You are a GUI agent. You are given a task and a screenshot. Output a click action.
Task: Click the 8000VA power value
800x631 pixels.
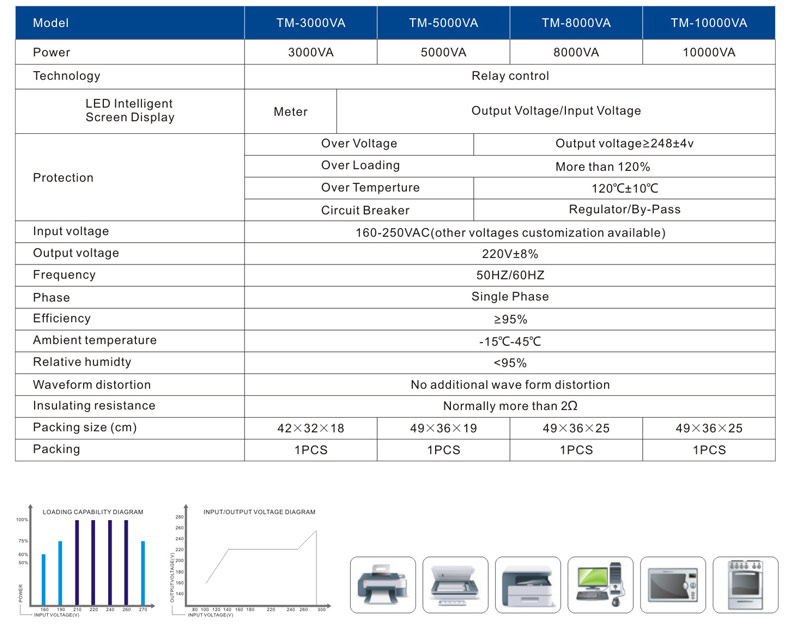(576, 52)
